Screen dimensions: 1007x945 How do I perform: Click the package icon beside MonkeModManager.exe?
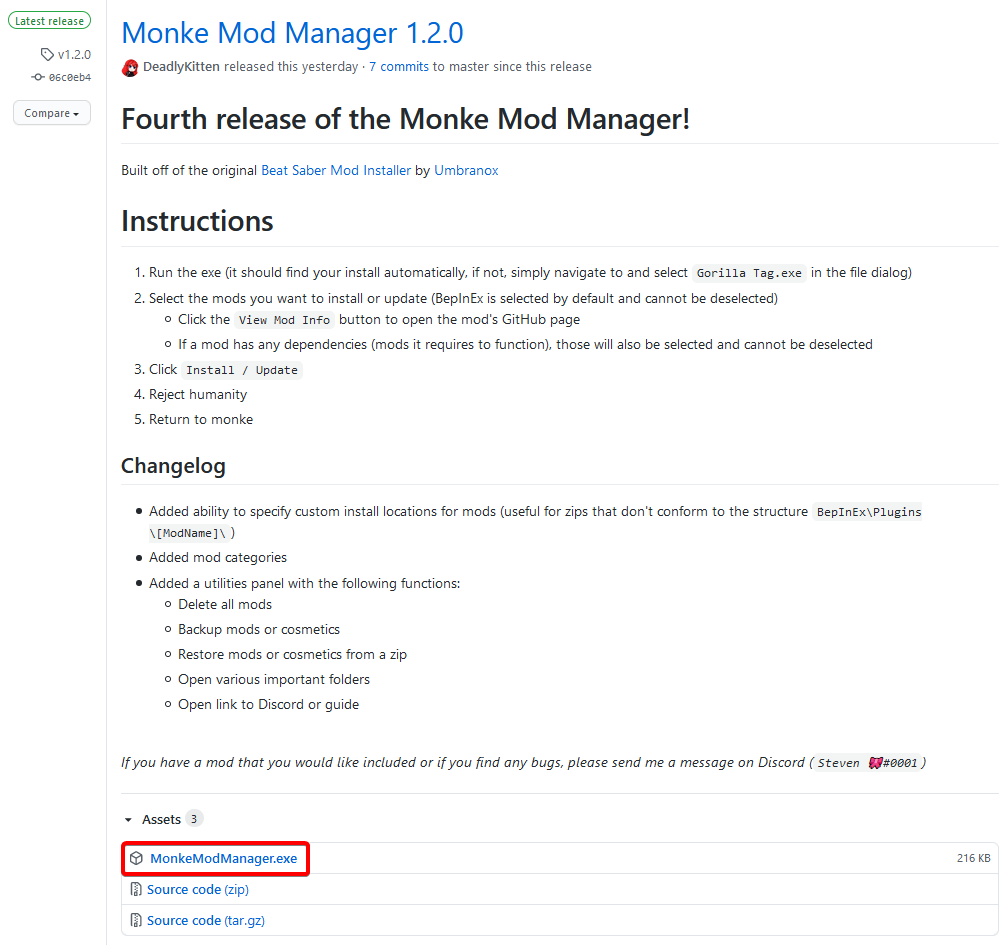point(136,859)
